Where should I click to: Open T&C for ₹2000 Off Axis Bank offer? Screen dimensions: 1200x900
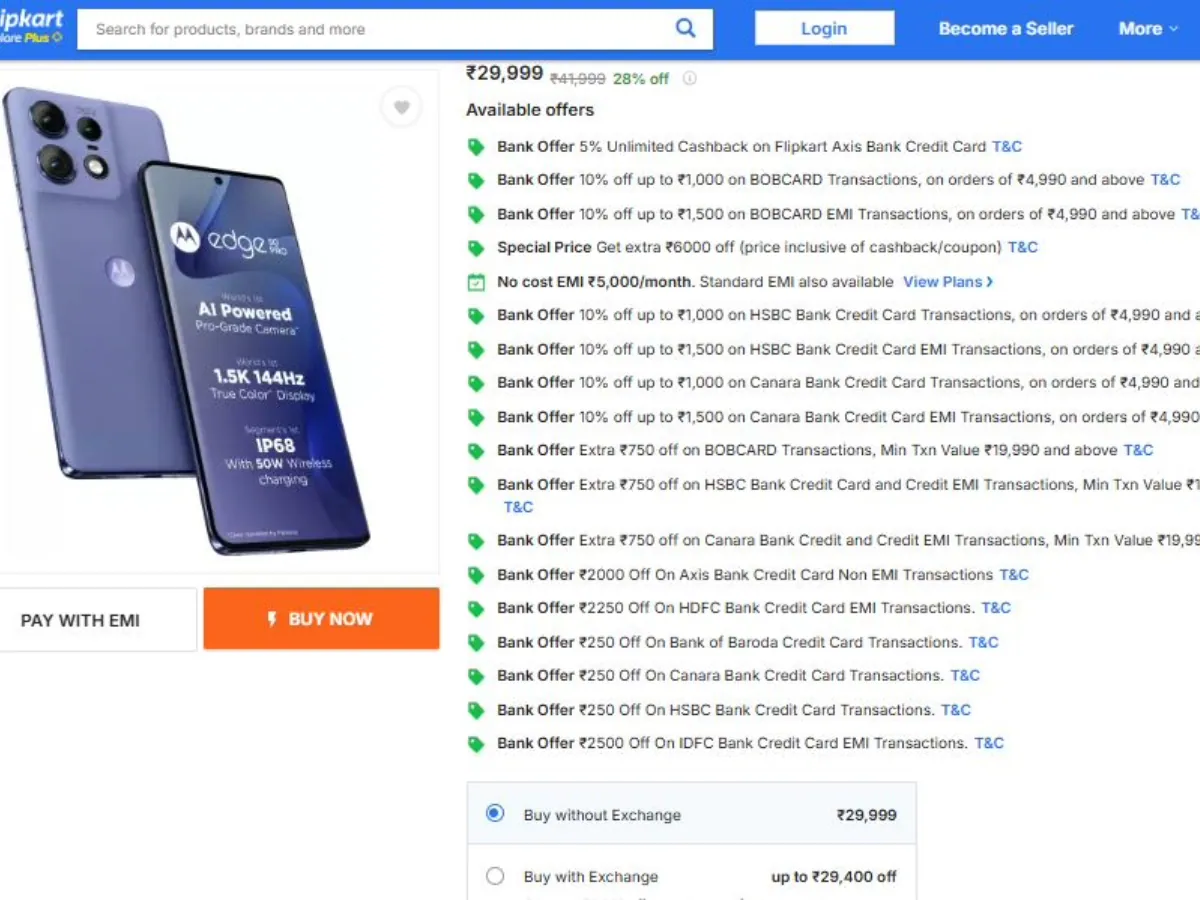tap(1014, 575)
